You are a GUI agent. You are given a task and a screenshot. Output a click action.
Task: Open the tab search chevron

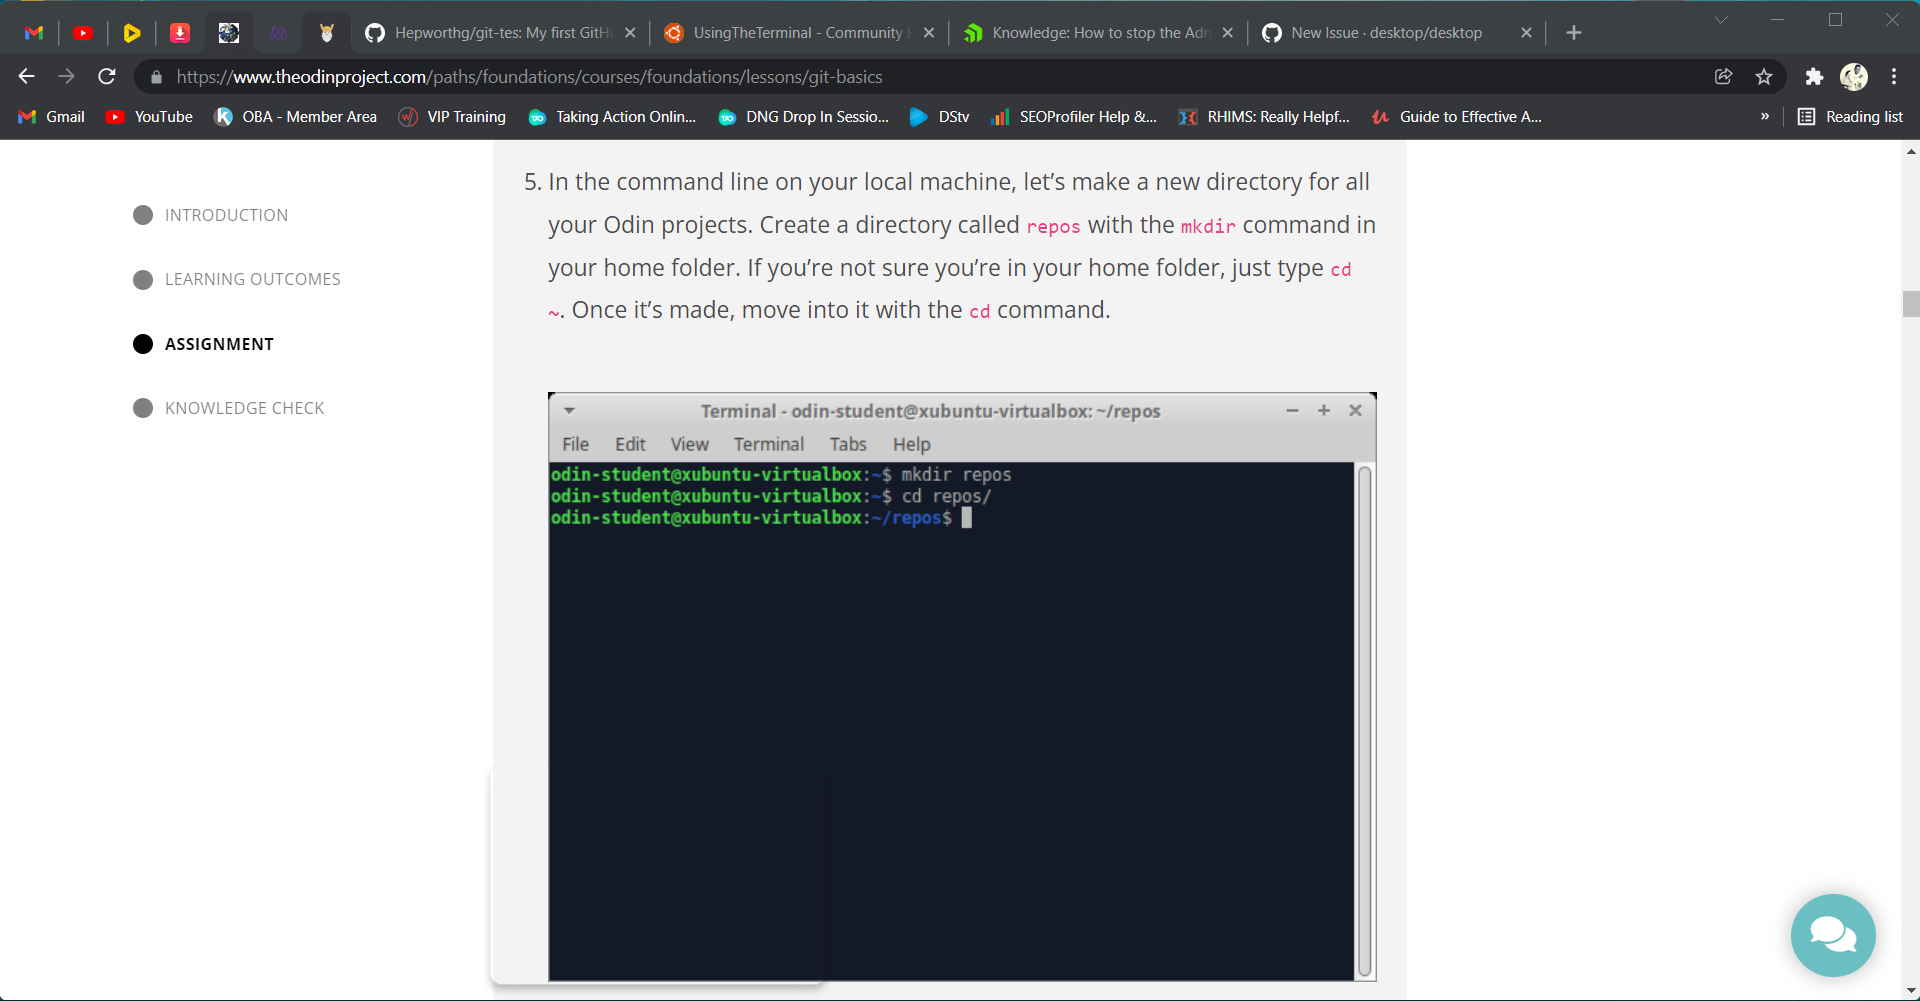click(1721, 18)
